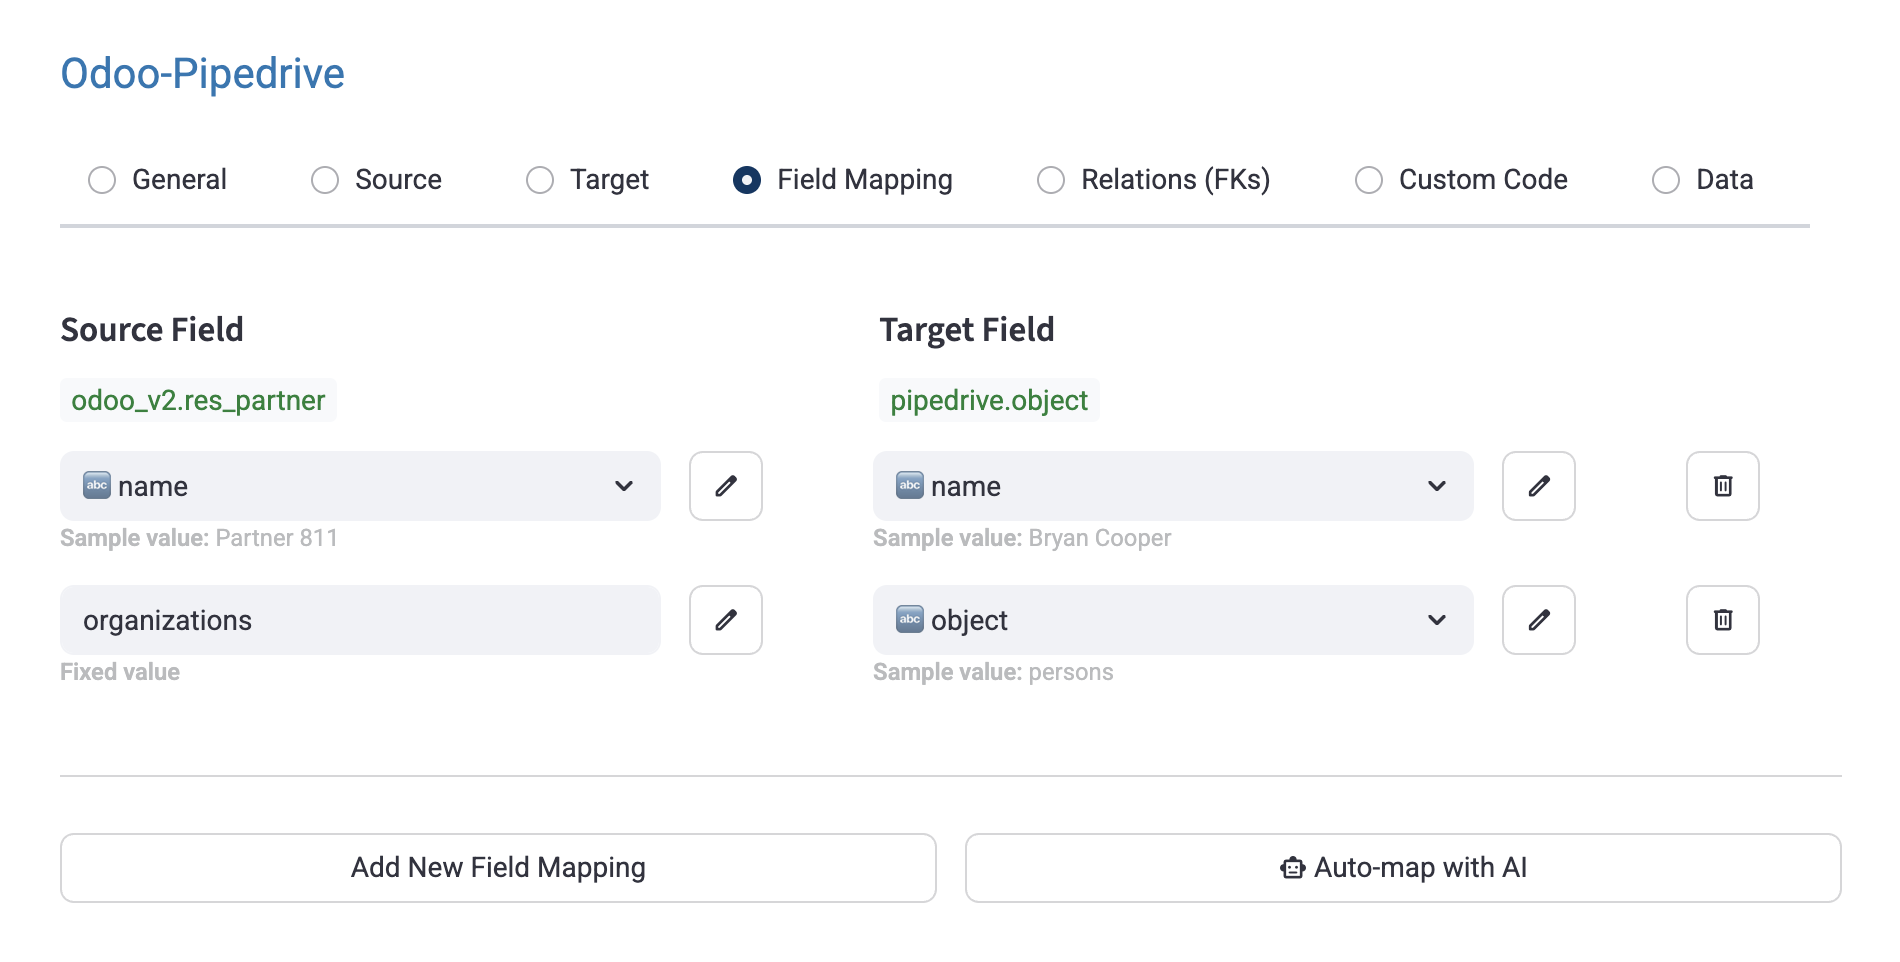
Task: Edit the source field 'name' with the pencil icon
Action: (726, 486)
